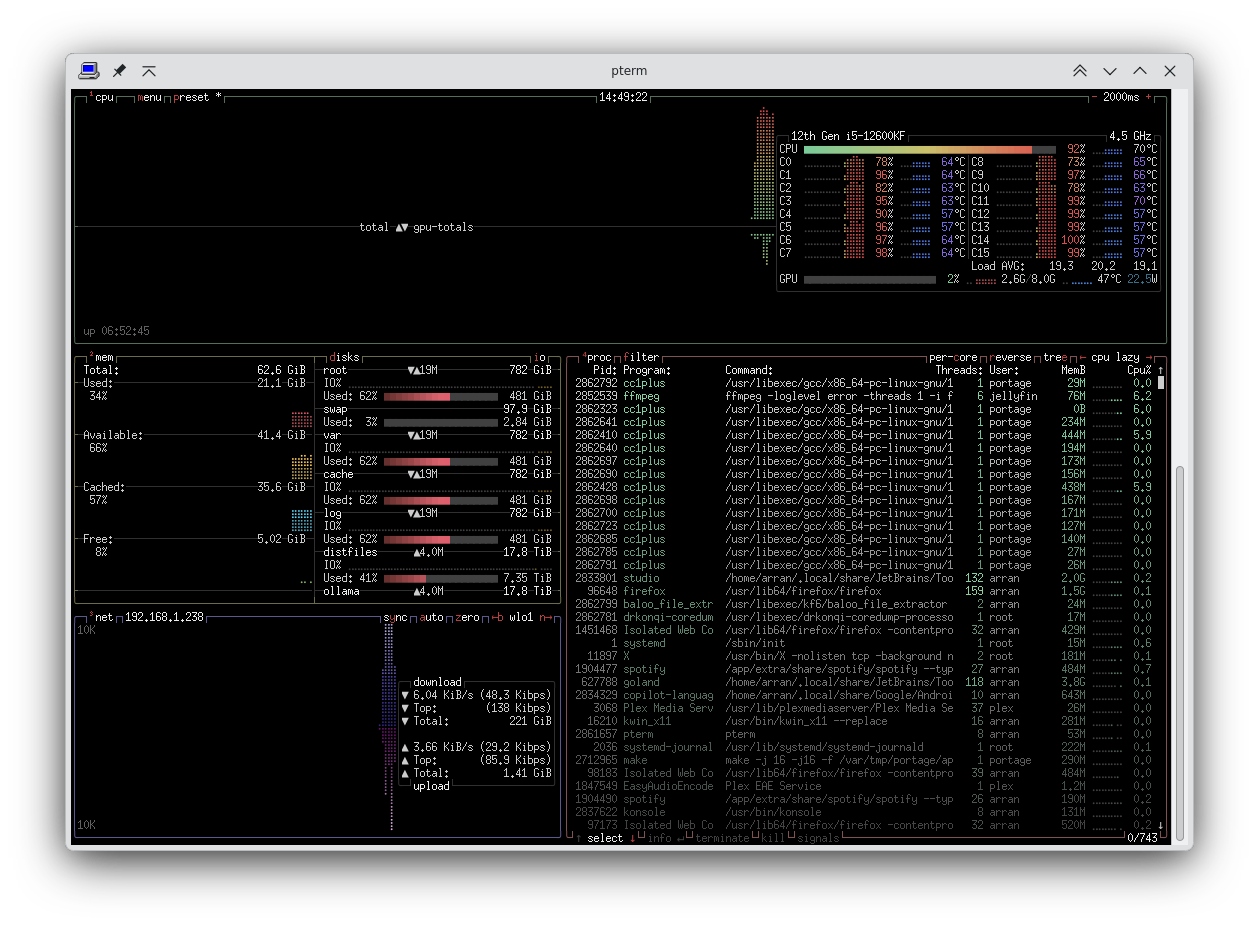Select the kwin_x11 process row
Image resolution: width=1259 pixels, height=928 pixels.
click(865, 721)
